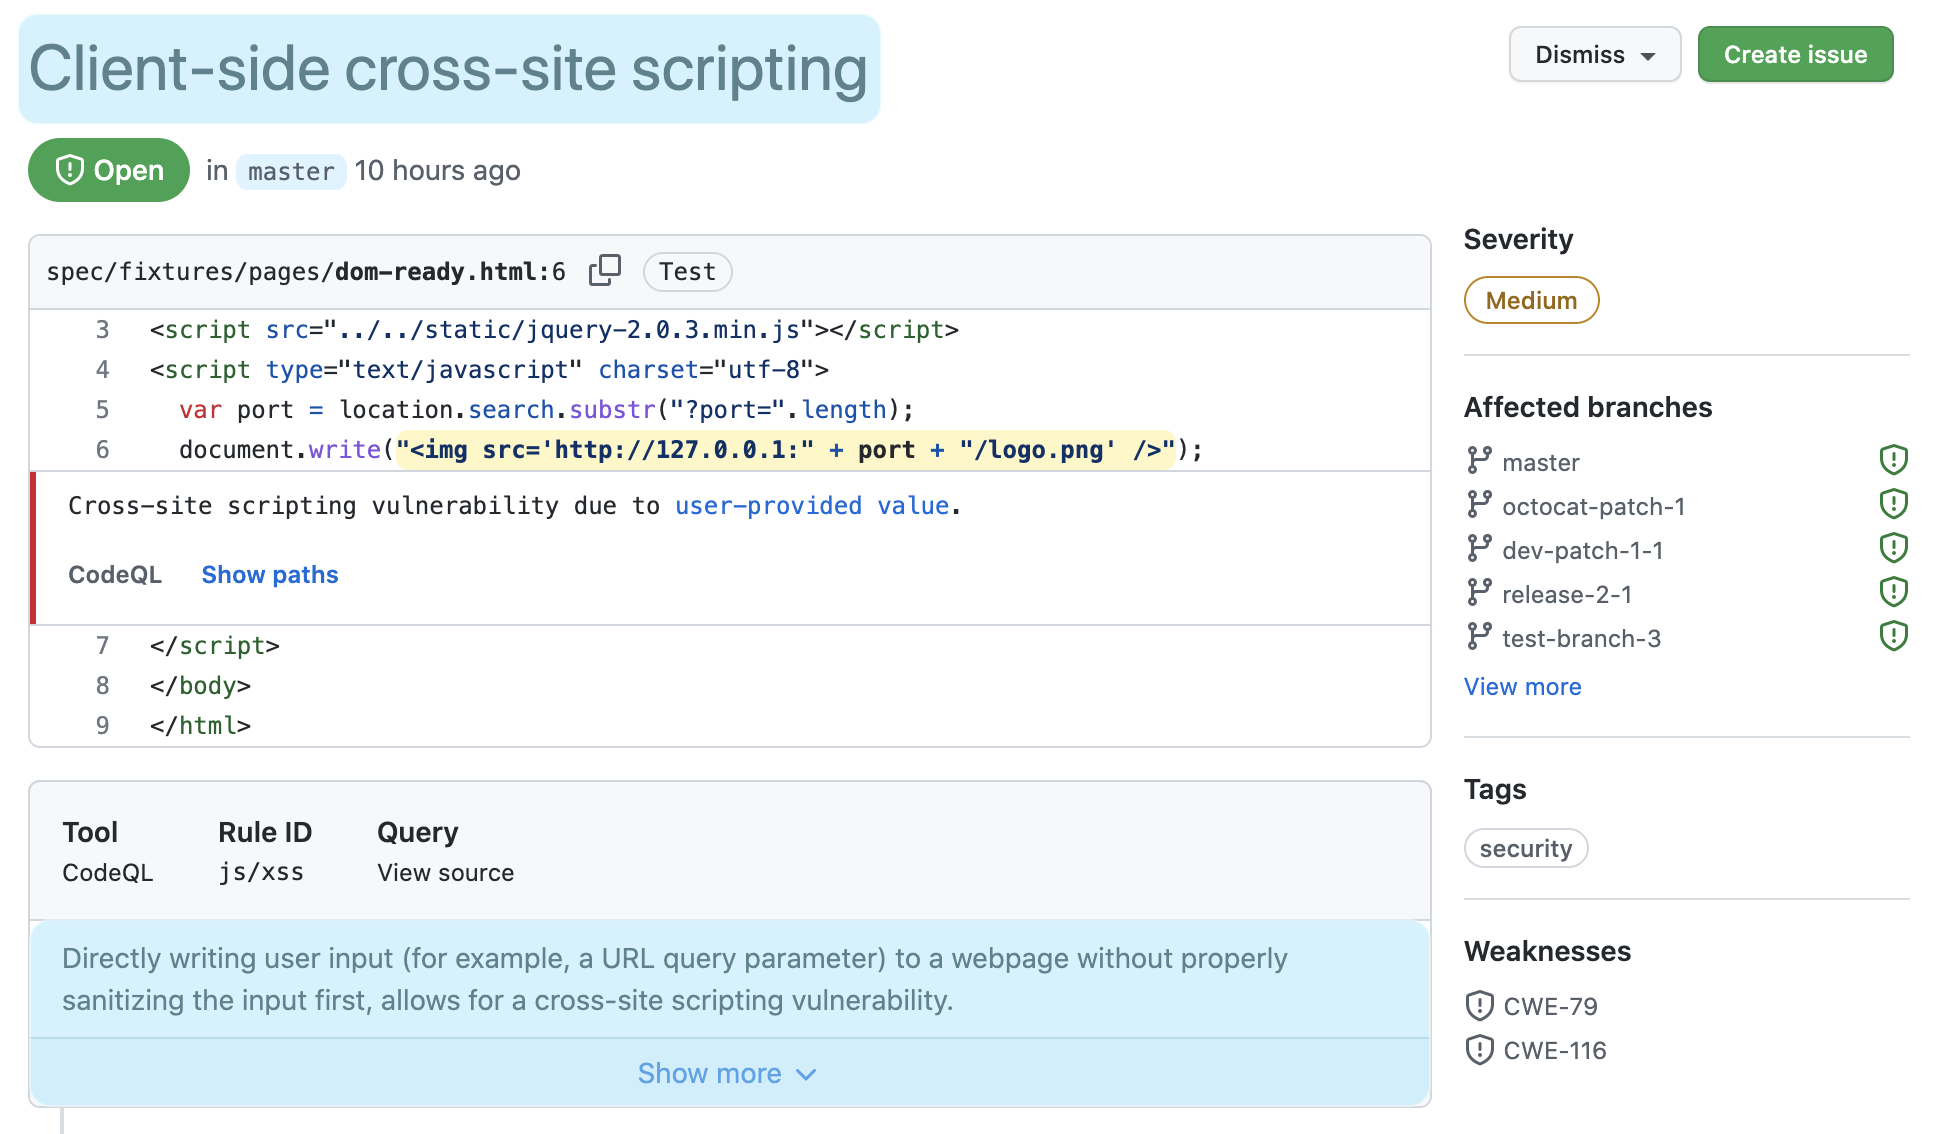Click the '10 hours ago' timestamp
This screenshot has height=1134, width=1954.
[x=437, y=171]
